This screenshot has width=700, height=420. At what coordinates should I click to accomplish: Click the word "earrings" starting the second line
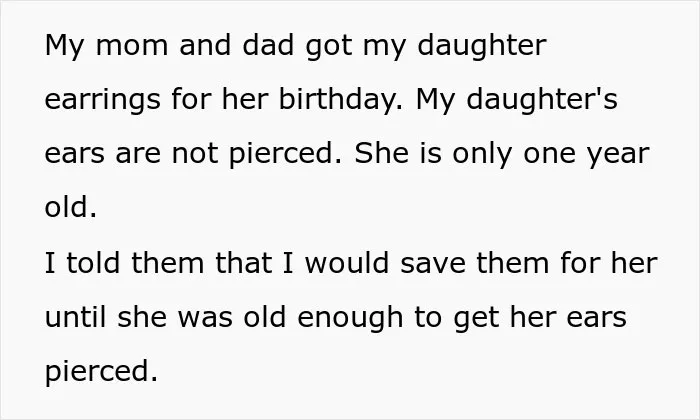[x=103, y=99]
